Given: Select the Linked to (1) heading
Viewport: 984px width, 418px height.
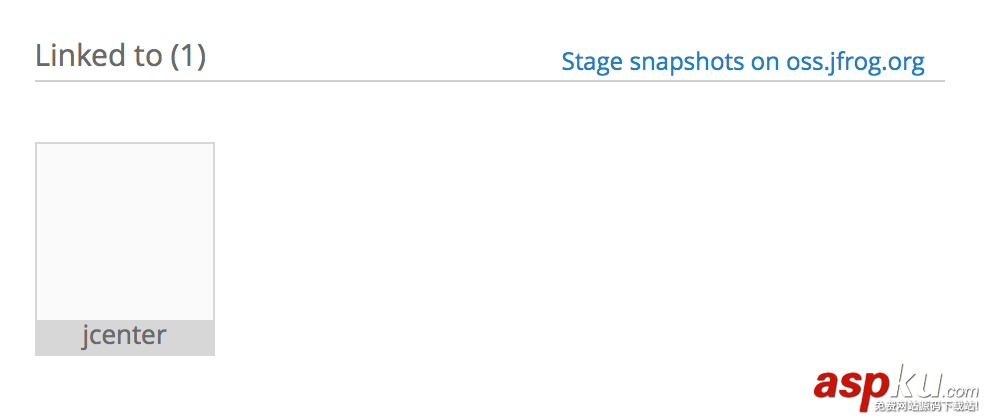Looking at the screenshot, I should pos(120,56).
